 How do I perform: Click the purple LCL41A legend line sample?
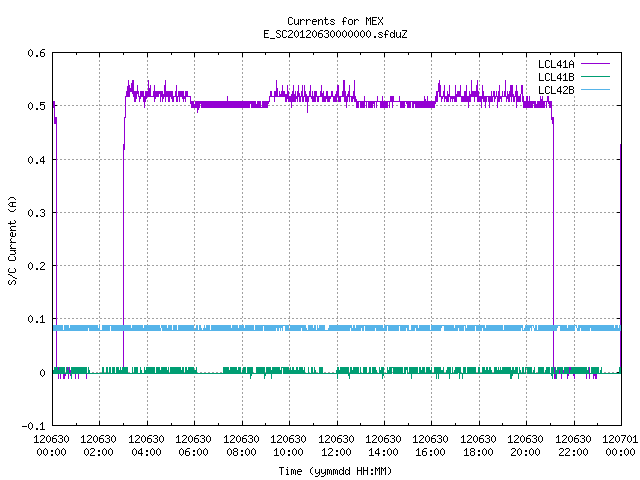coord(595,64)
